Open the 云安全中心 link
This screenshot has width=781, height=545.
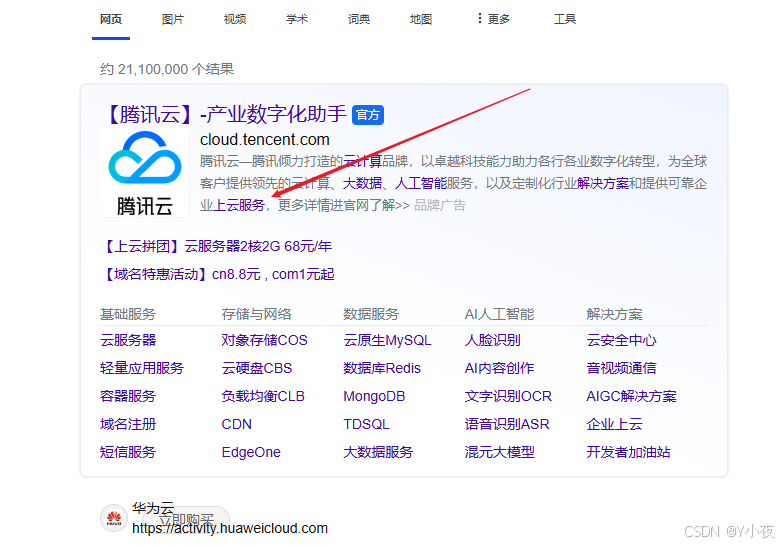coord(621,340)
